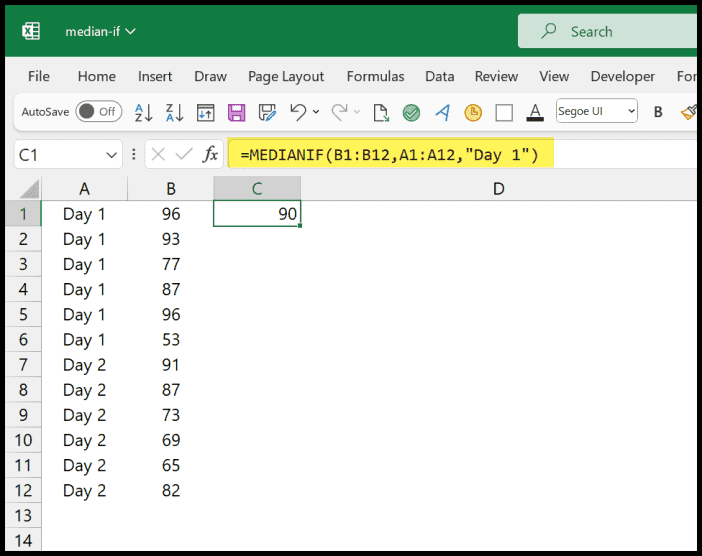Click the Sort Z to A icon
The image size is (702, 556).
coord(174,112)
